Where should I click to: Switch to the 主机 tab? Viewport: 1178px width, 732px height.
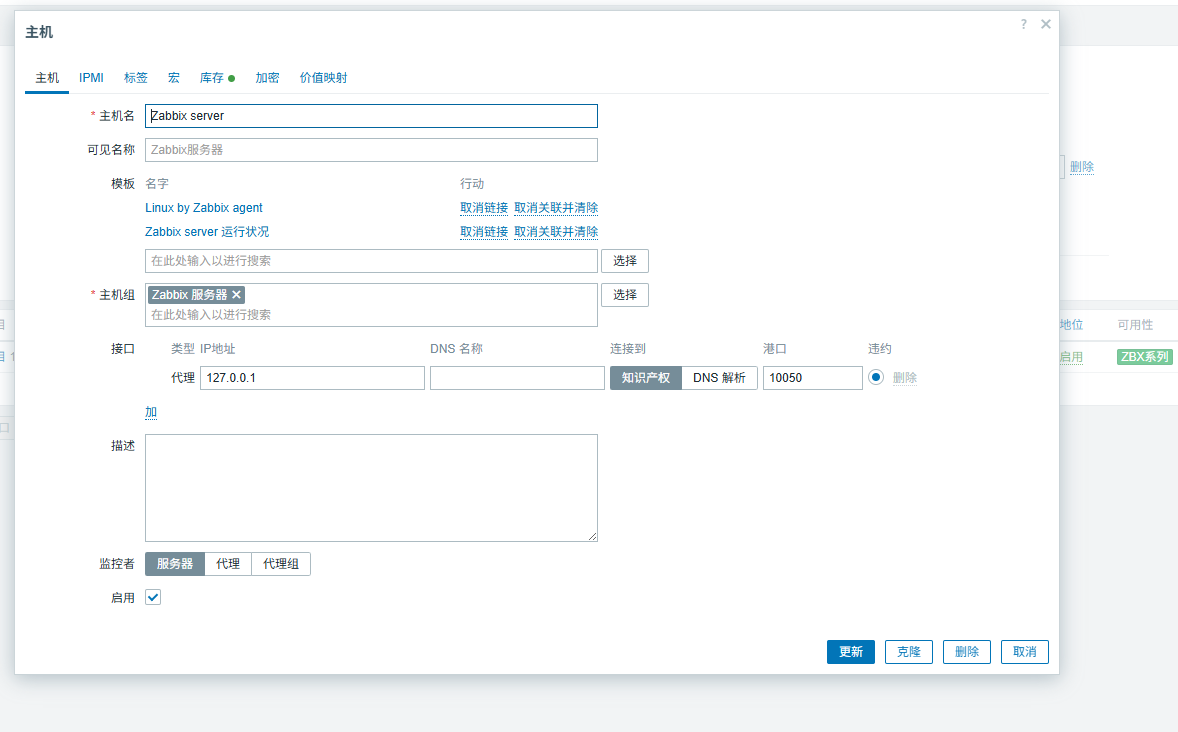coord(47,78)
